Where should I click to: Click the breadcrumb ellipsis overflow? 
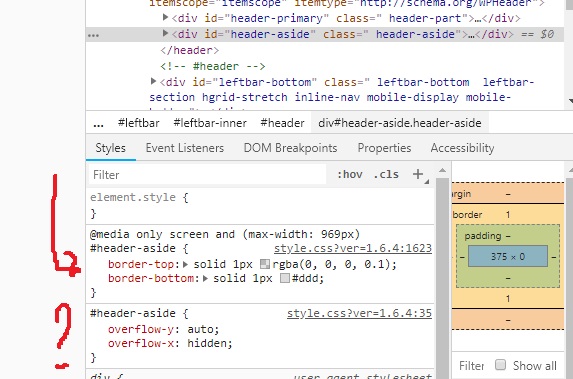click(98, 124)
